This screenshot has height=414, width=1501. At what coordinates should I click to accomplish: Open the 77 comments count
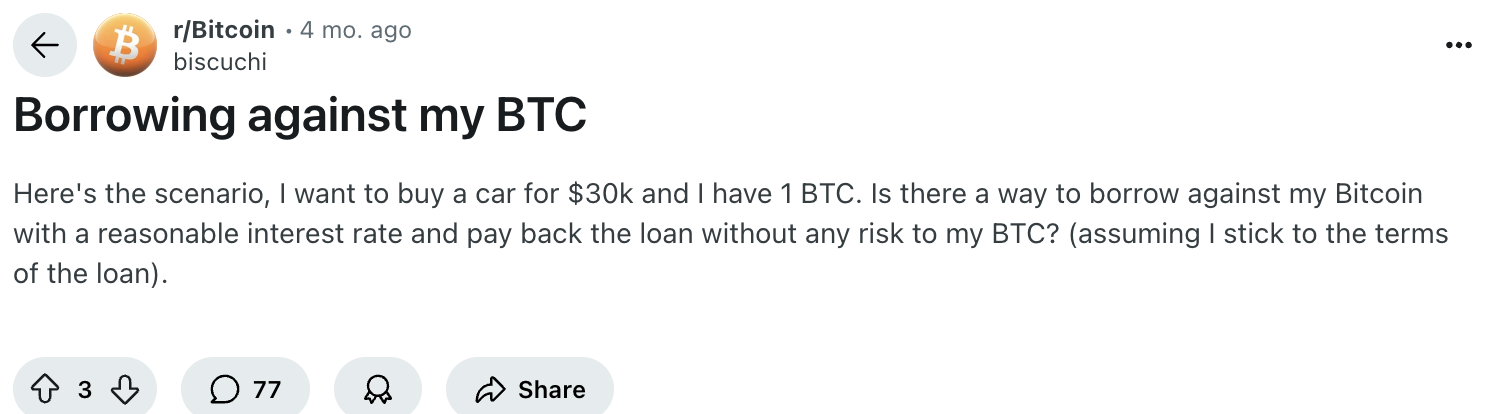267,389
